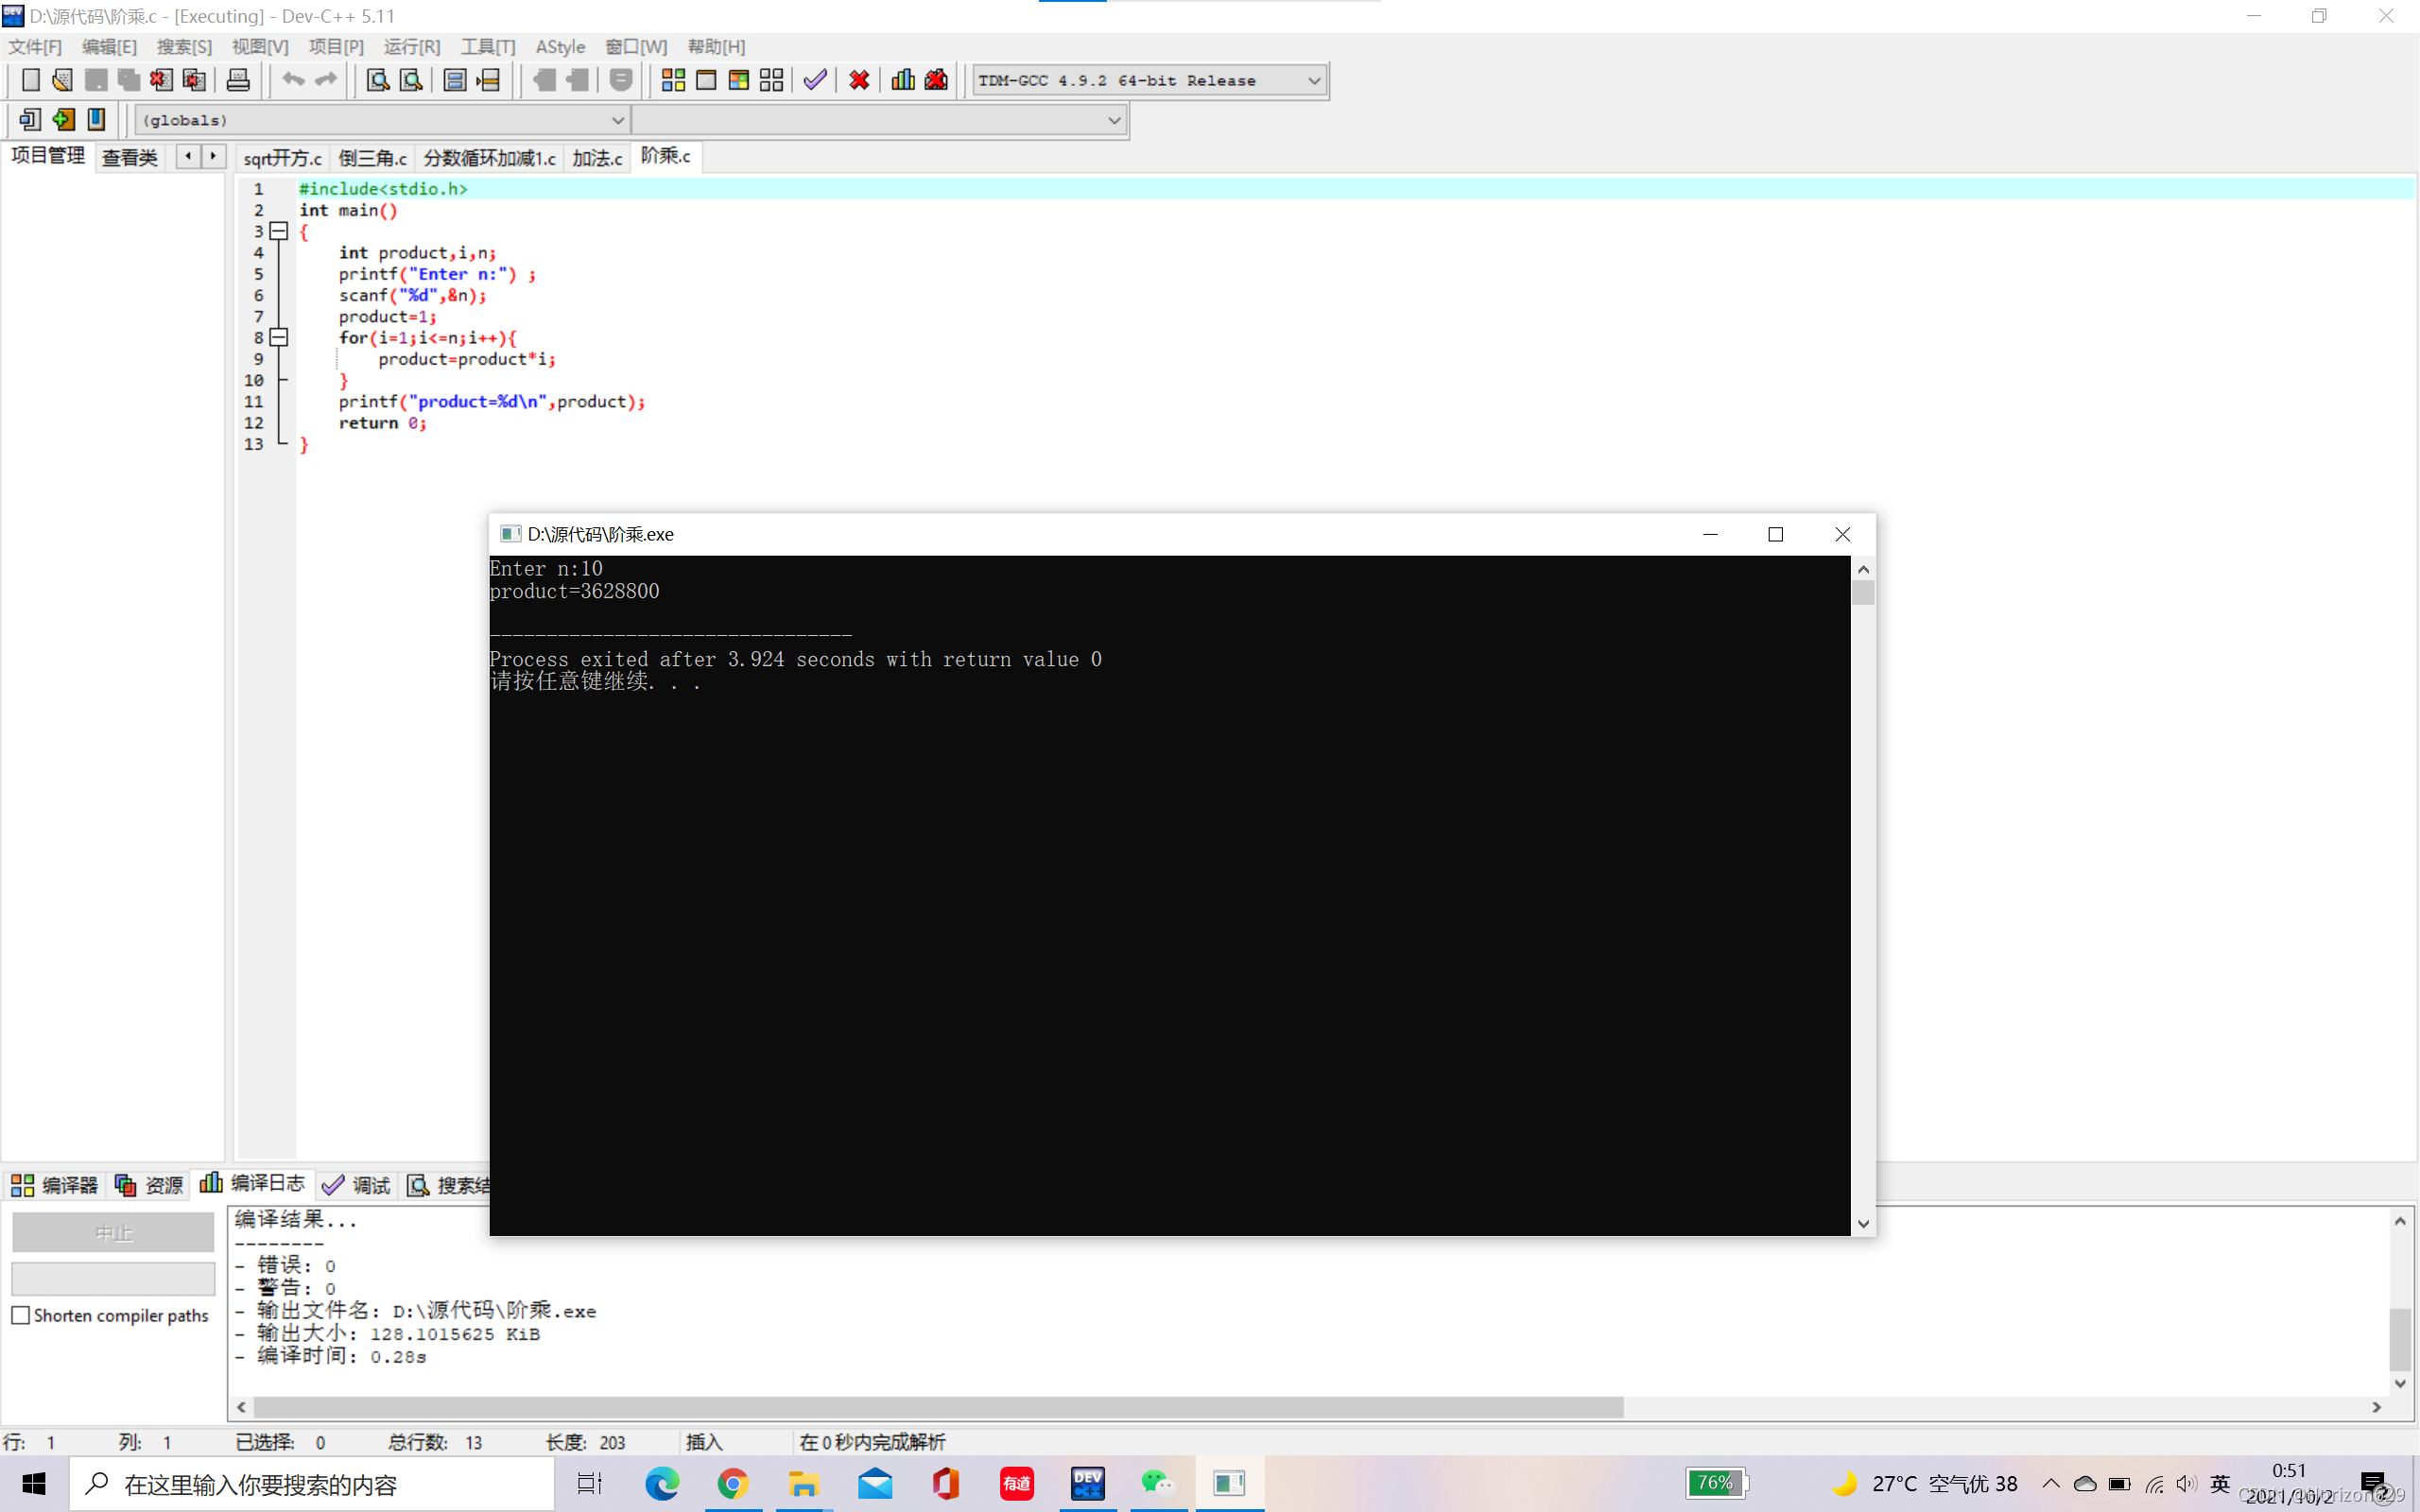Click the Undo arrow icon
Image resolution: width=2420 pixels, height=1512 pixels.
point(292,80)
